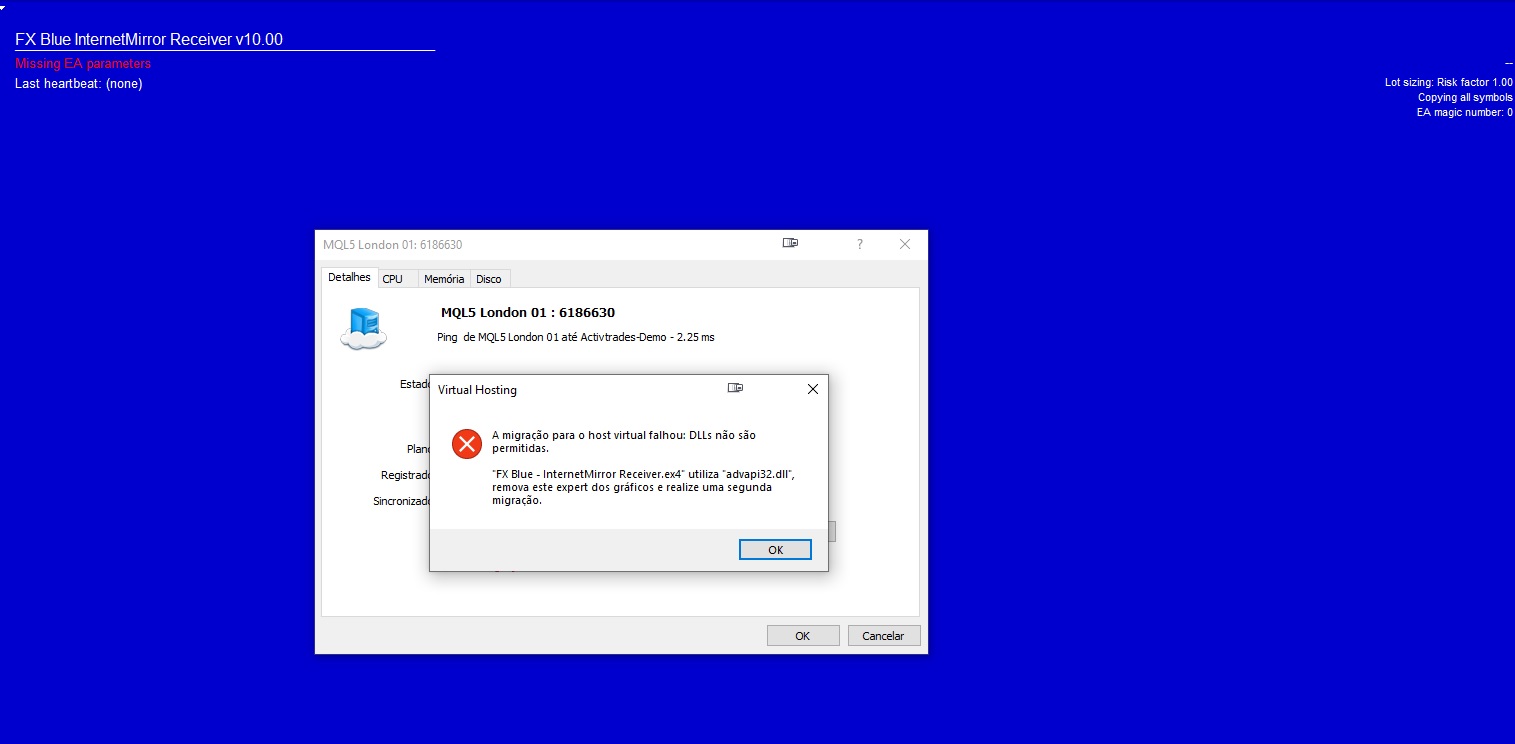Click the 'Copying all symbols' text
Screen dimensions: 1515x744
(x=1465, y=98)
